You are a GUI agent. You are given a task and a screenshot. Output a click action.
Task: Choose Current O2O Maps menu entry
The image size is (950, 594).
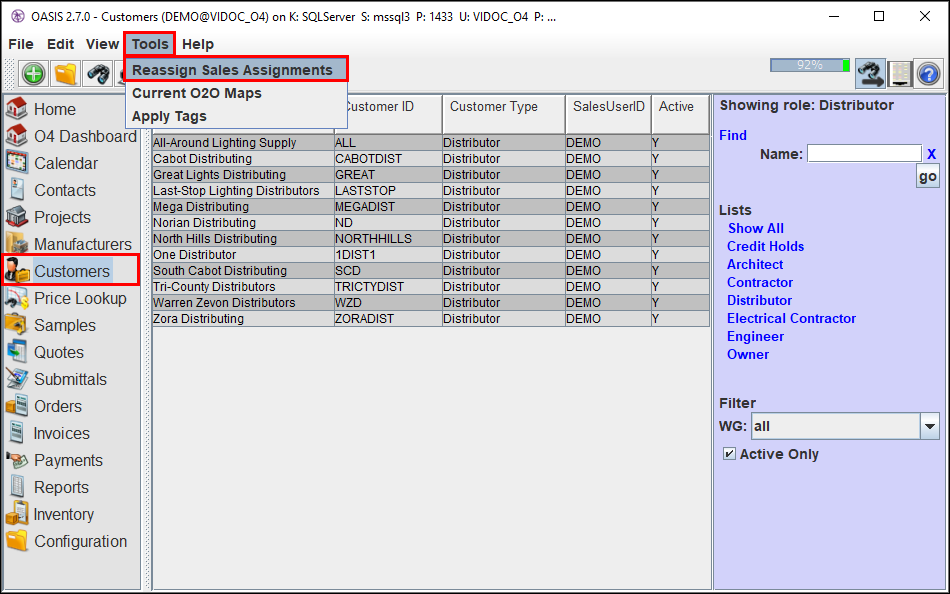tap(236, 93)
